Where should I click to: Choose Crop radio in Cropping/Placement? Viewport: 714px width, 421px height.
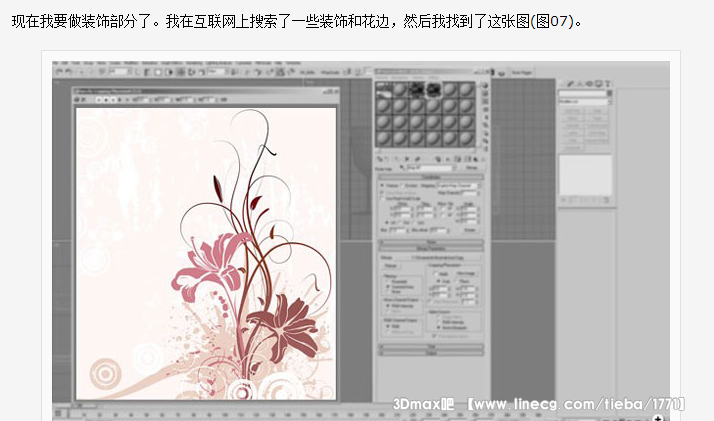tap(439, 281)
